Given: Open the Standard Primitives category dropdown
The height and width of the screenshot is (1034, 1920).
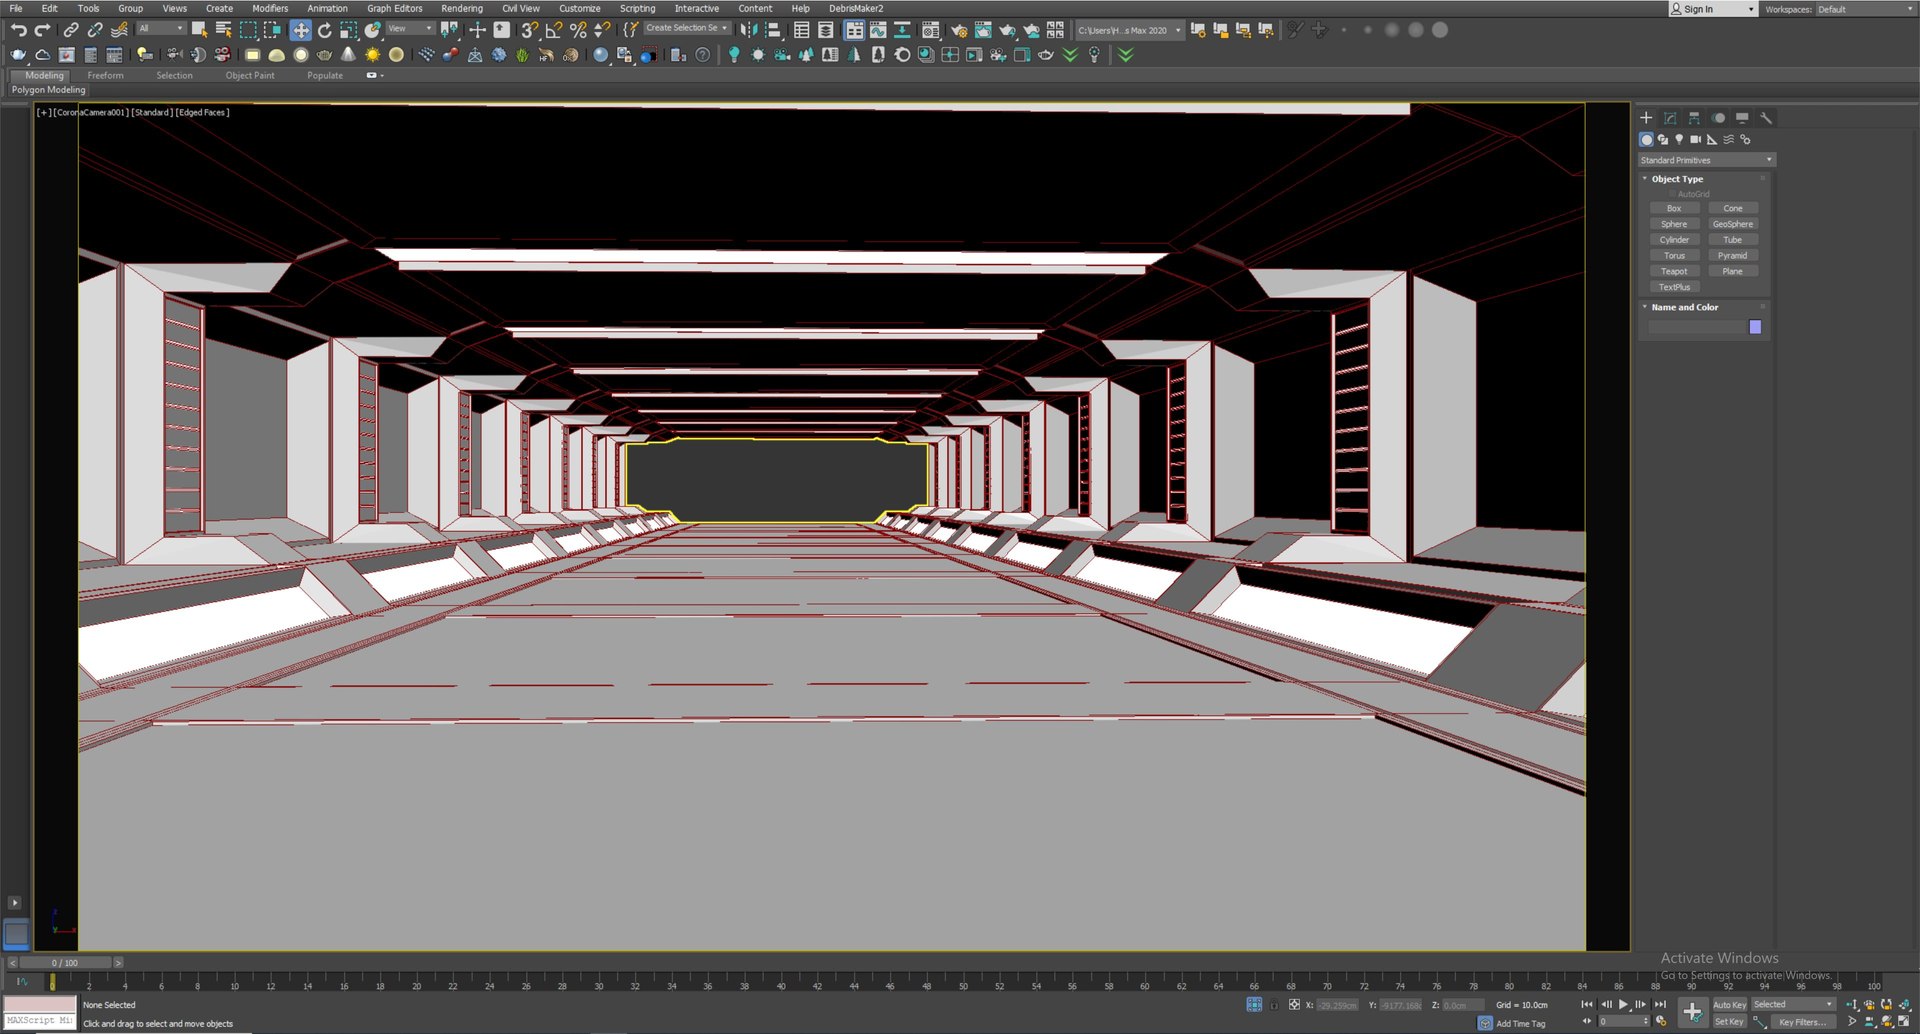Looking at the screenshot, I should click(1706, 160).
